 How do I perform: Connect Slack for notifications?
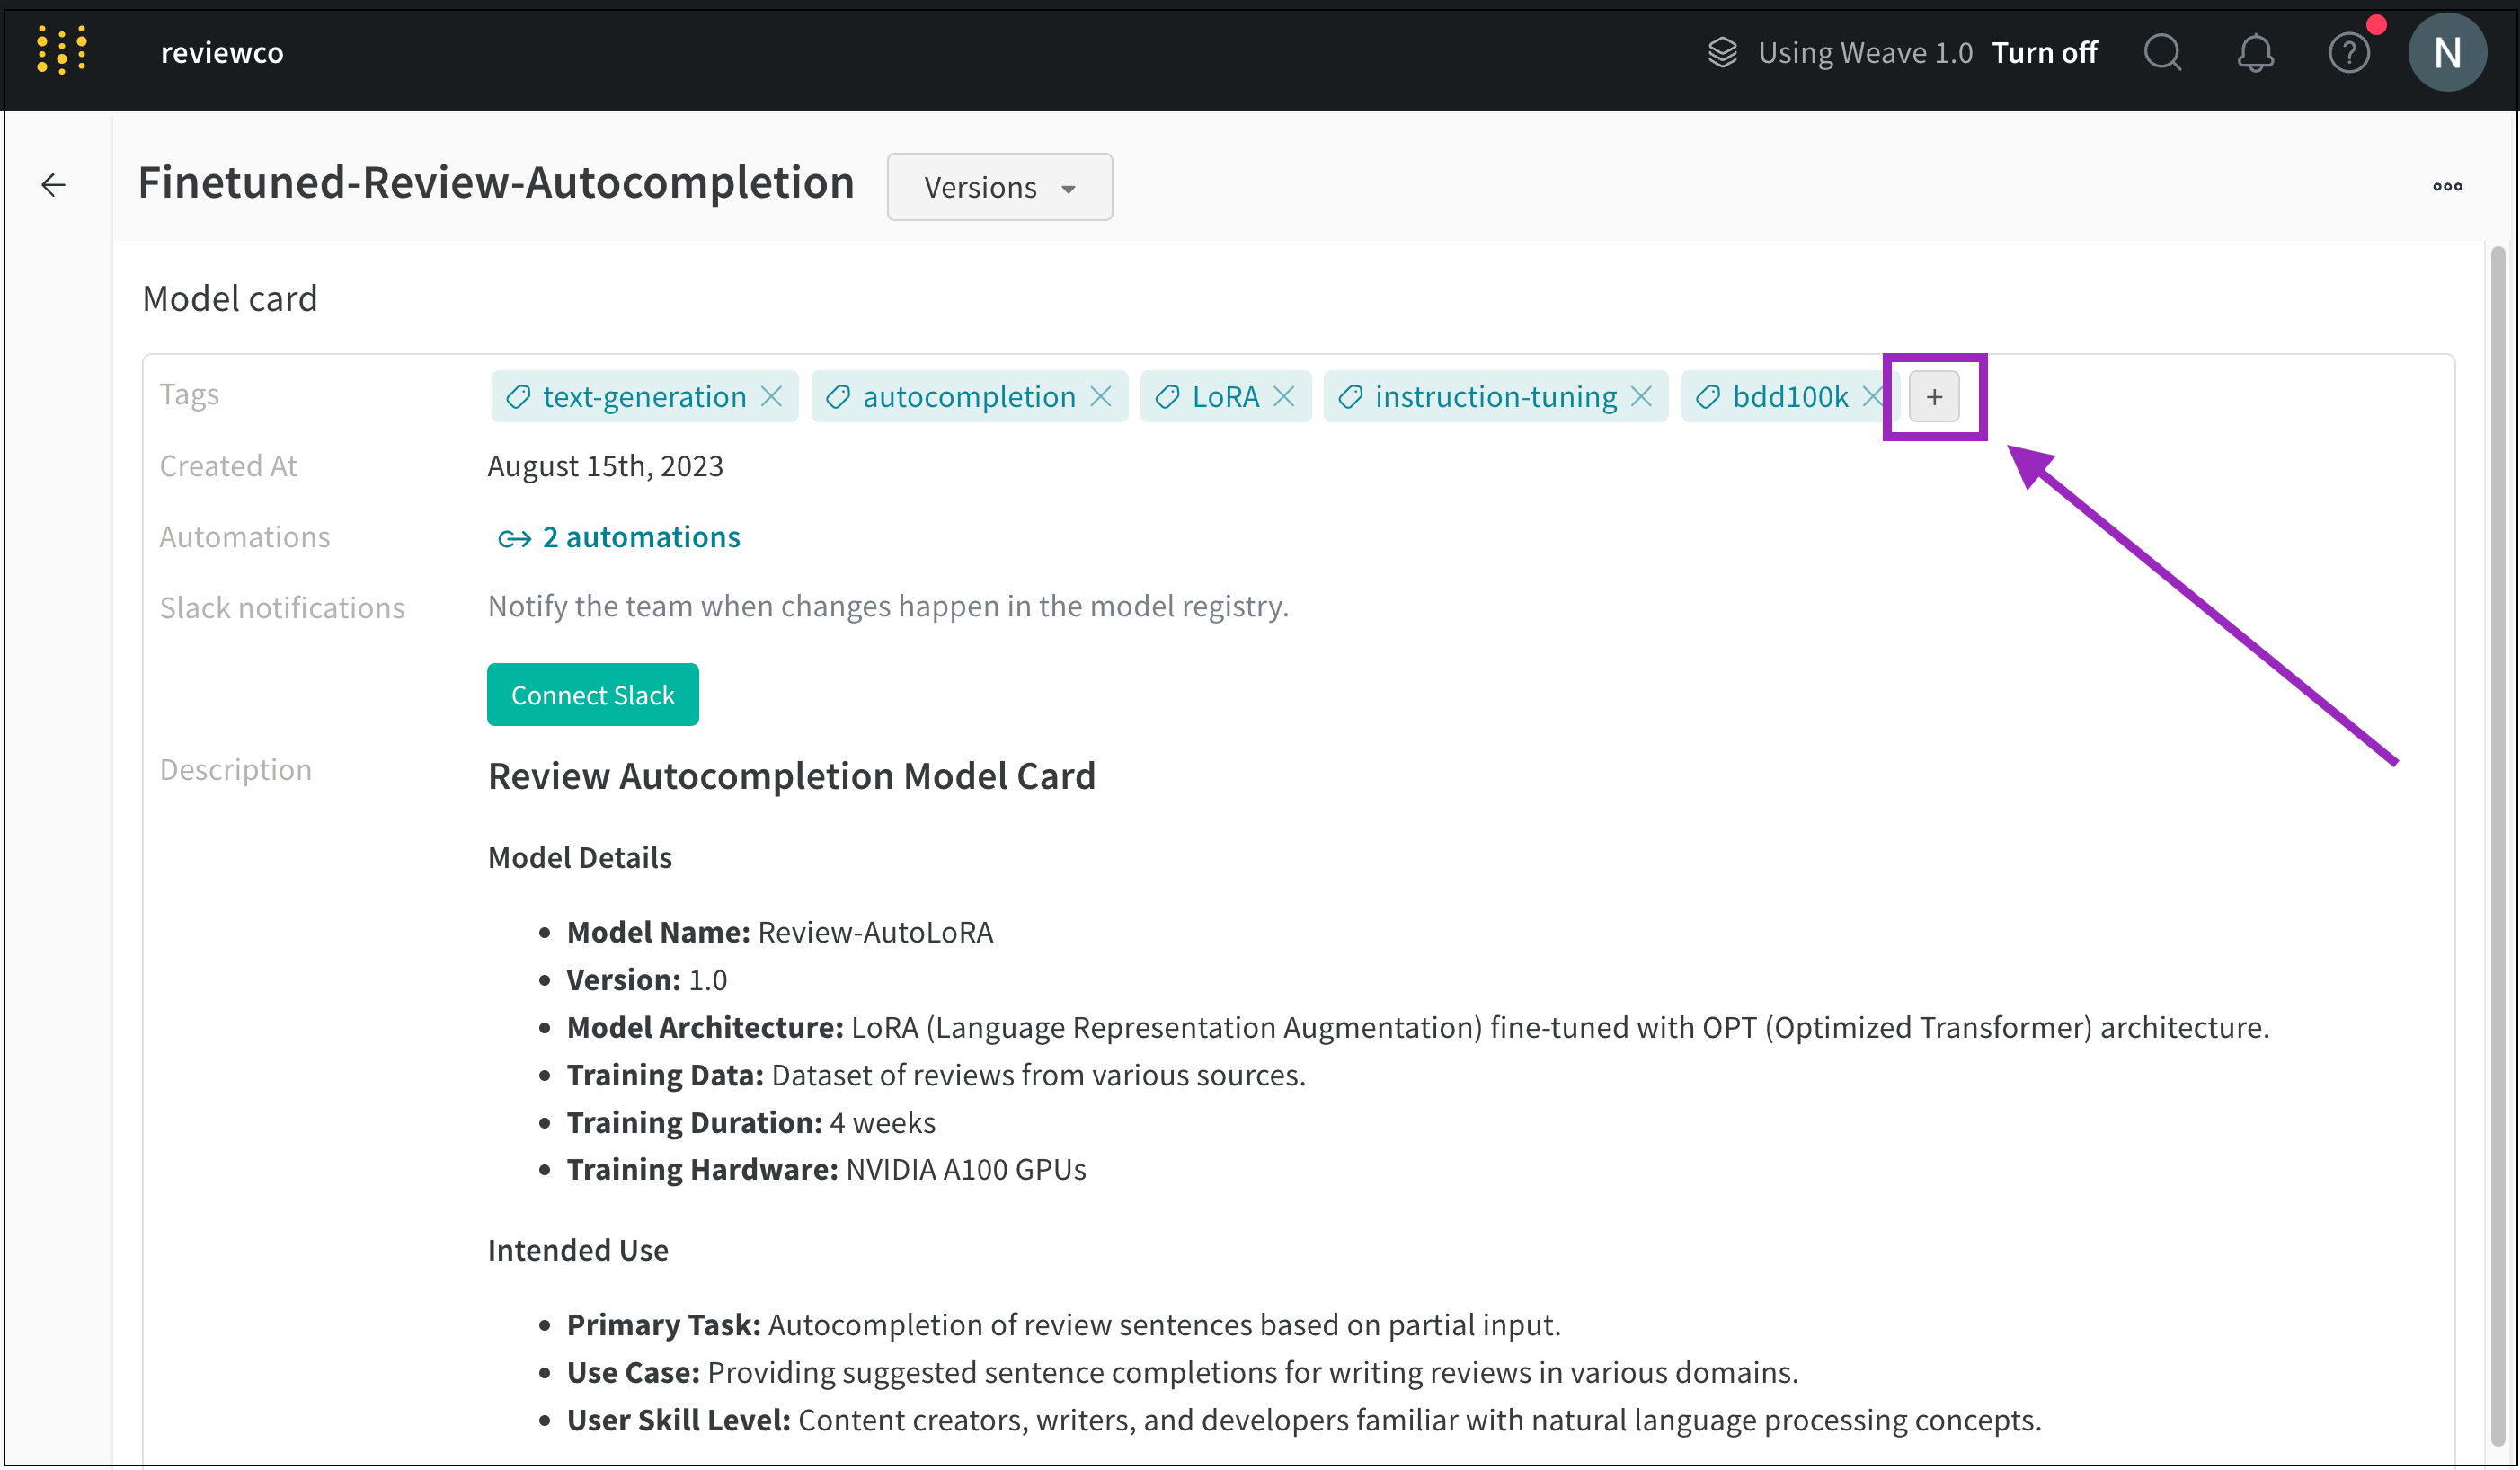coord(592,694)
